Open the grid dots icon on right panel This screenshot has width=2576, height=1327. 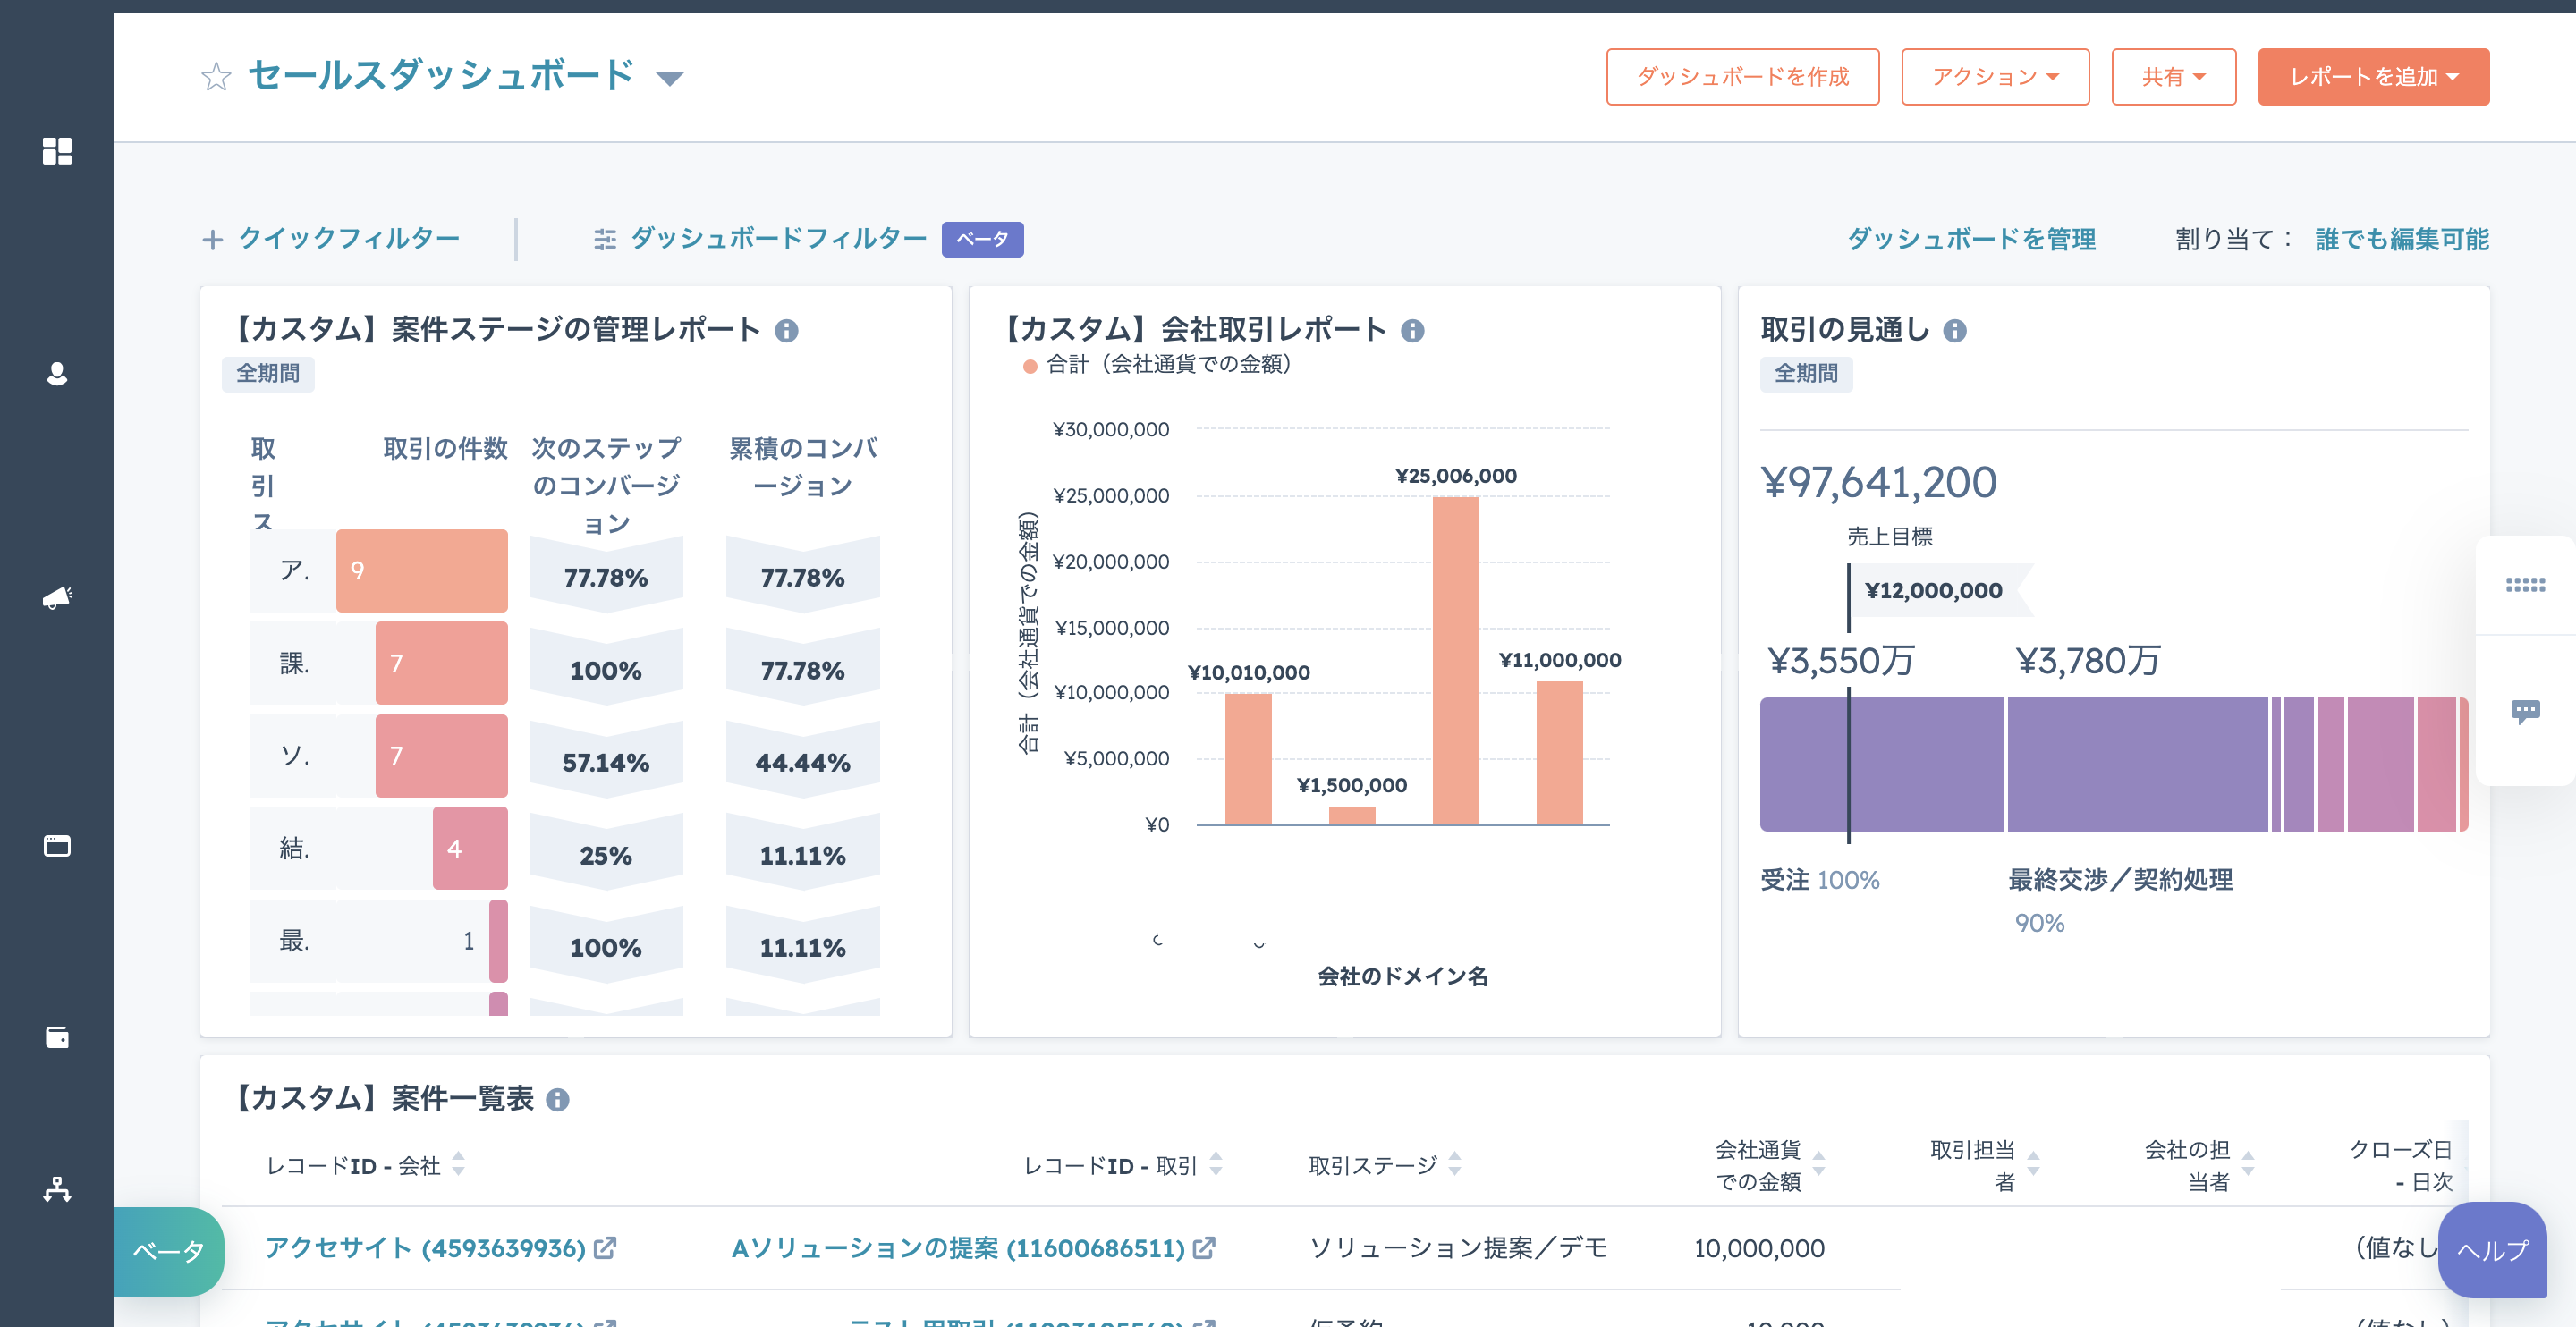(2525, 585)
